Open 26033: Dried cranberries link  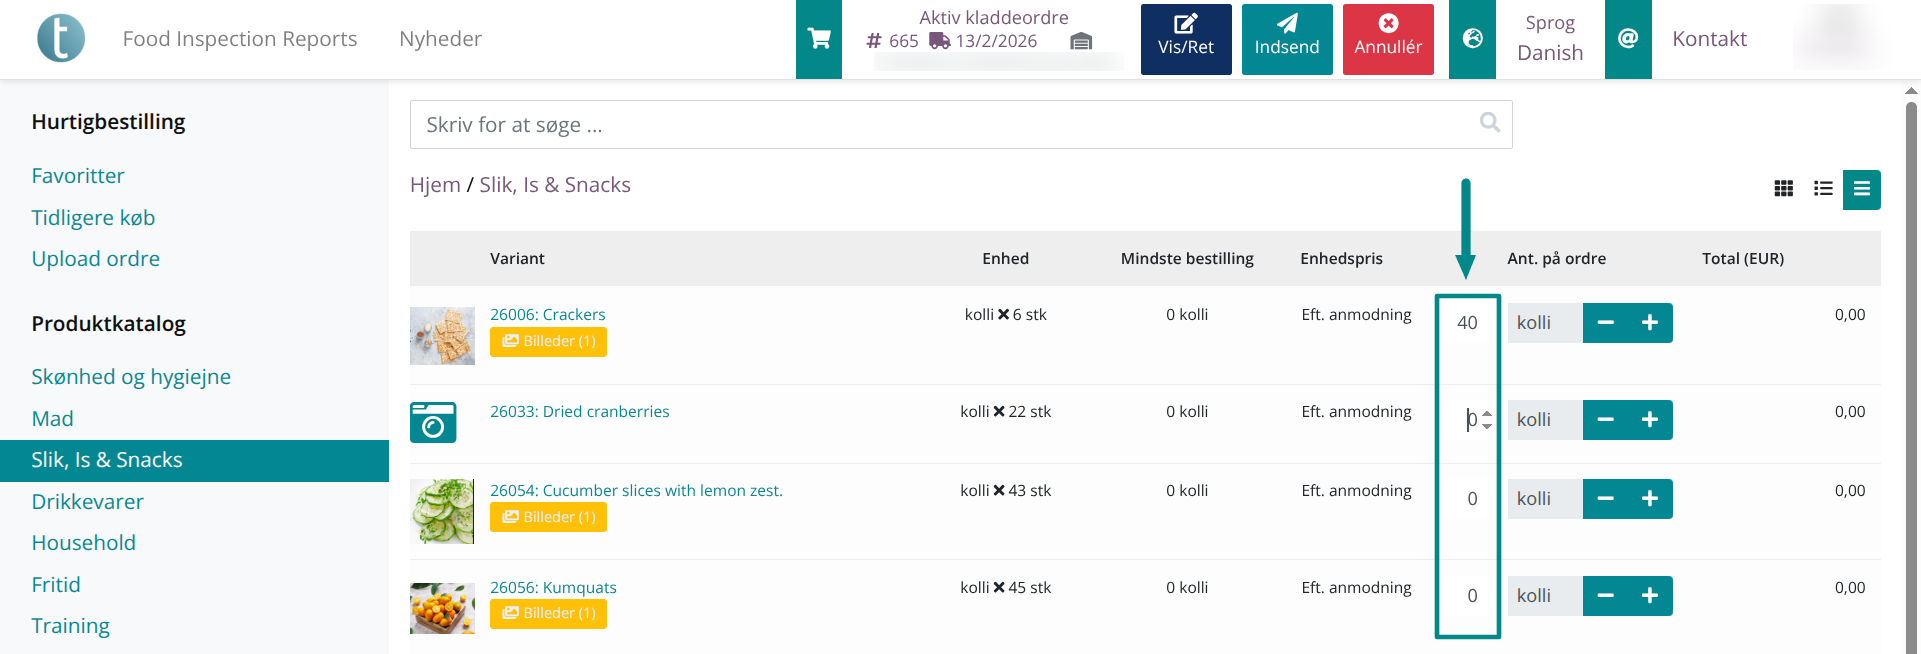tap(579, 412)
